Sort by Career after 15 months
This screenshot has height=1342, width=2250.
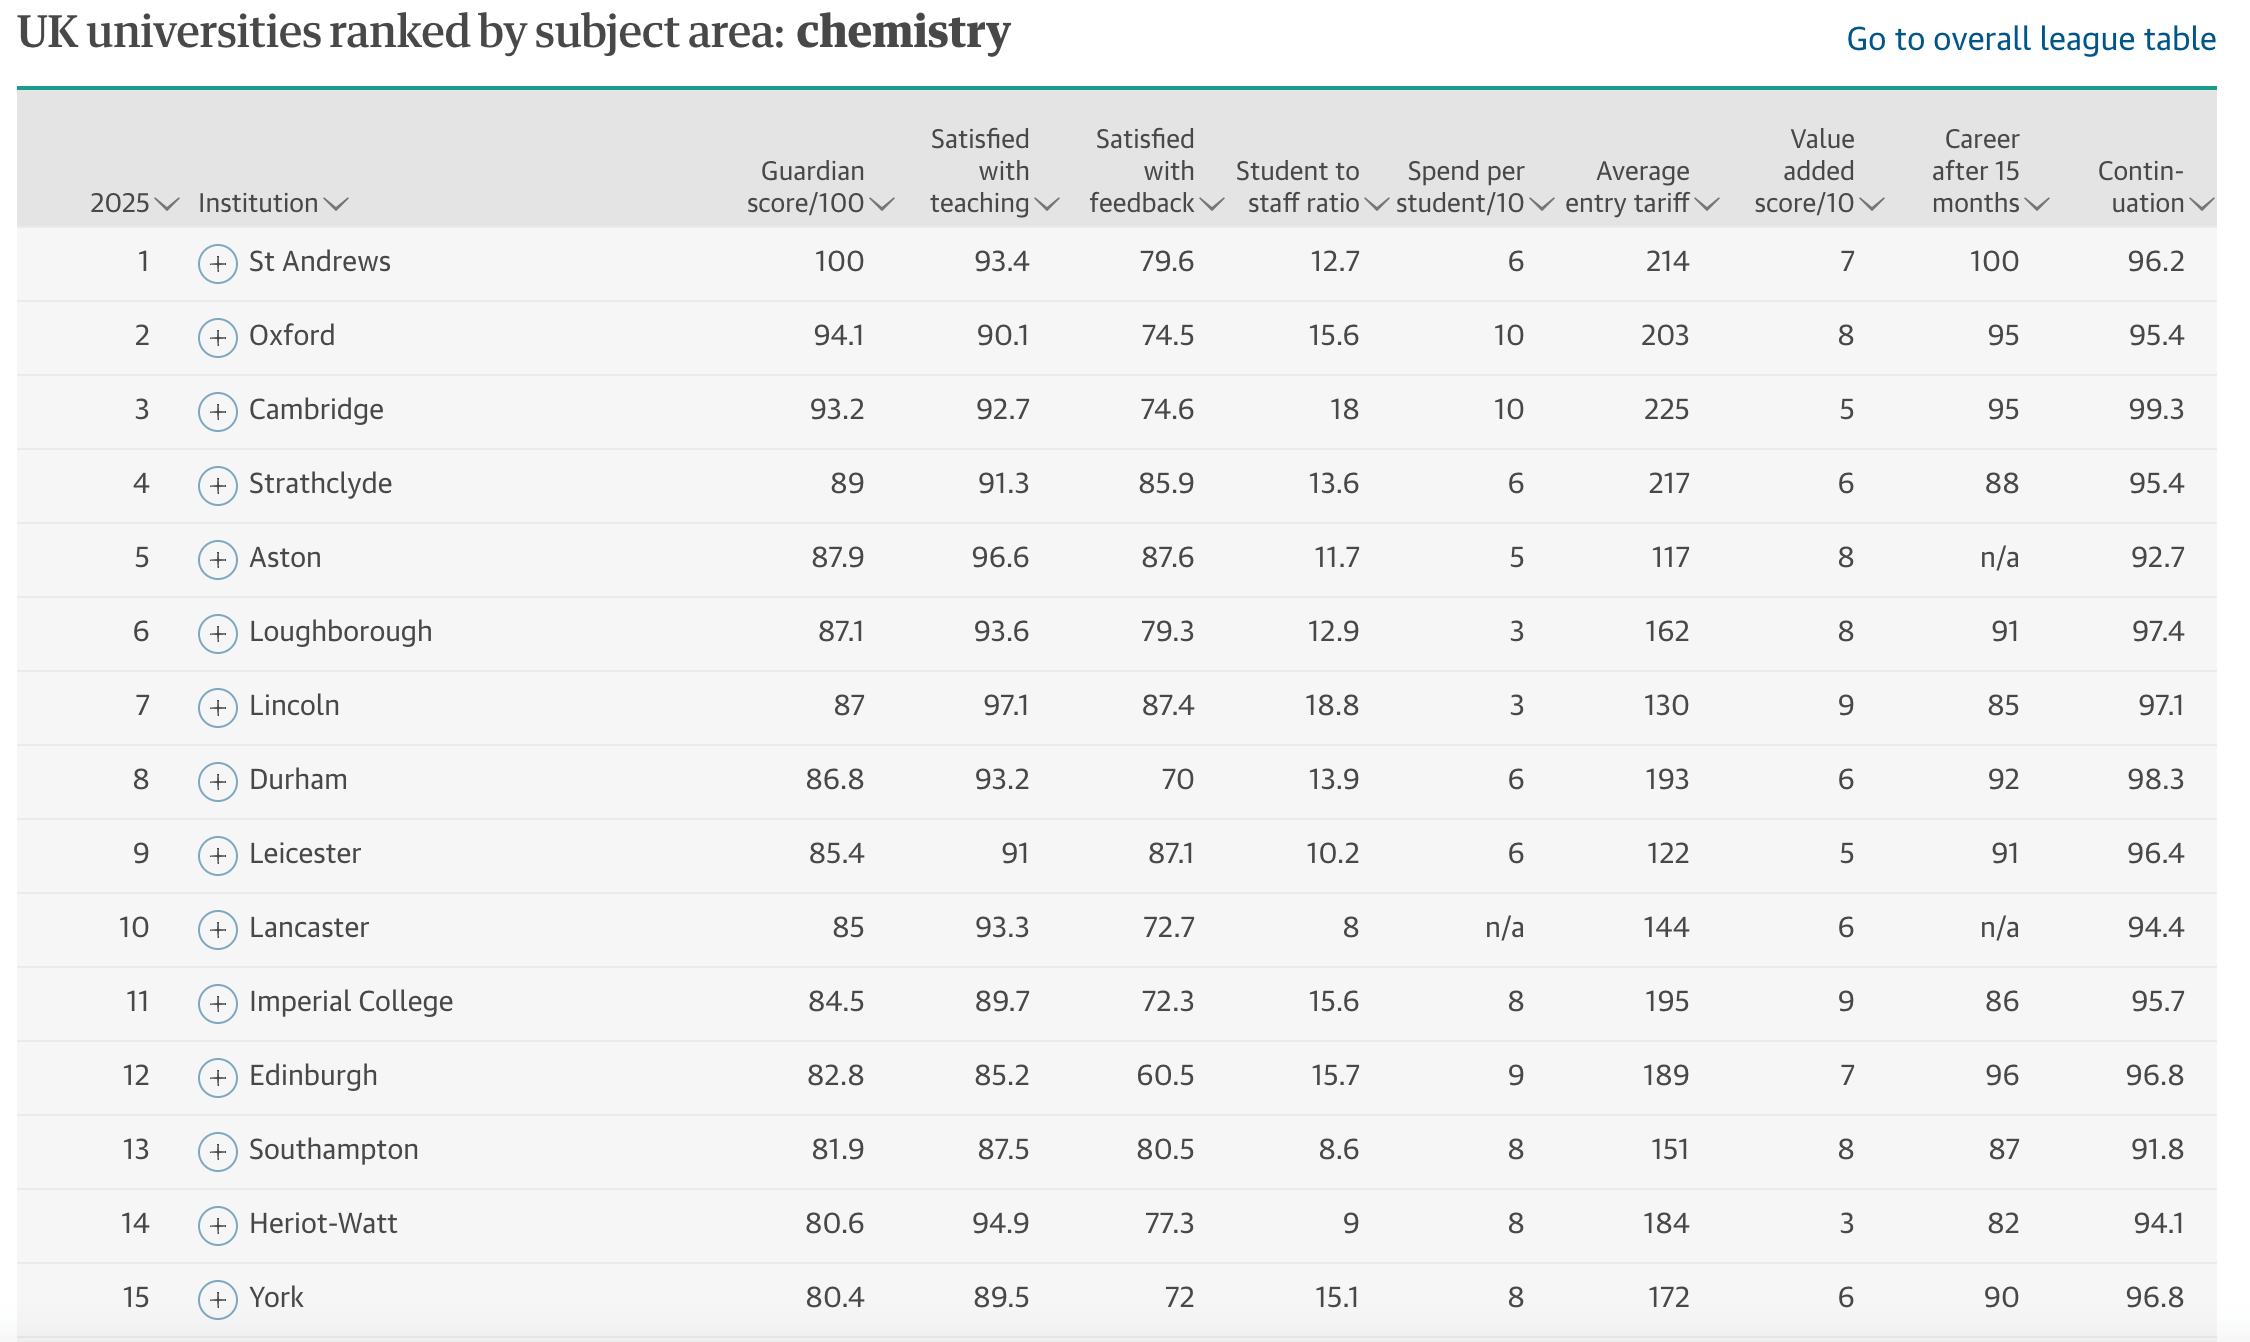tap(1990, 171)
